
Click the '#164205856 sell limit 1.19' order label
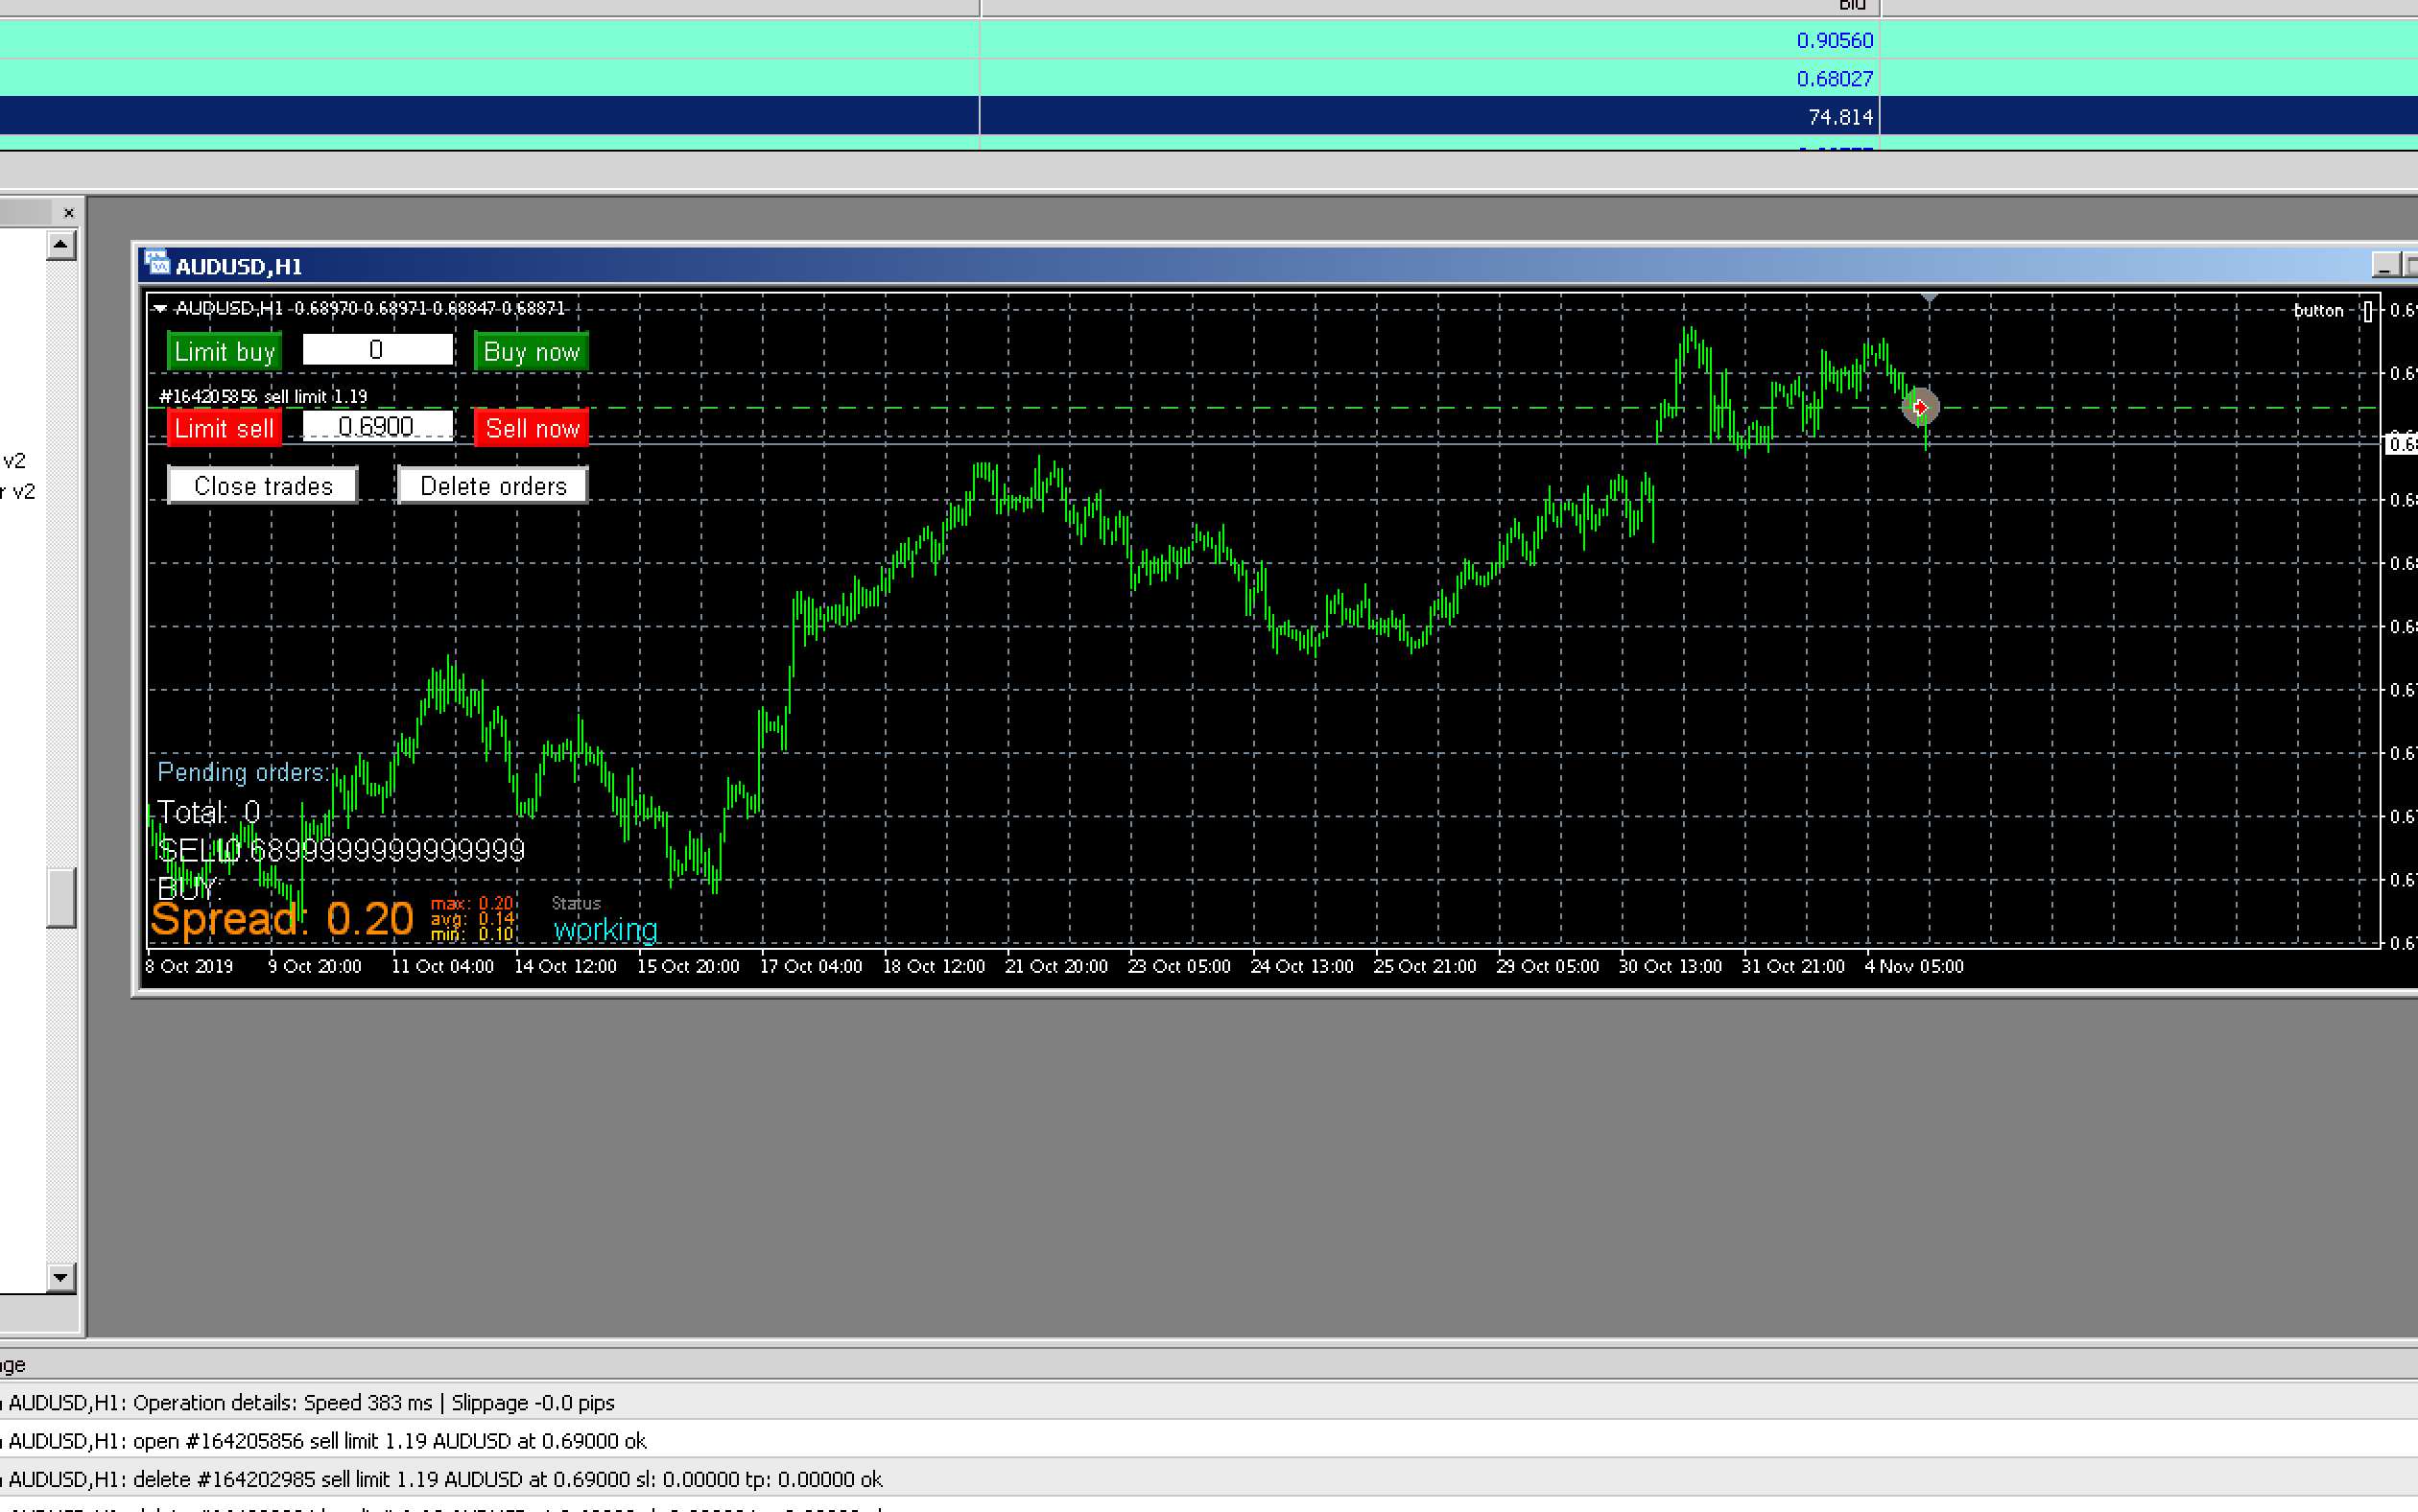click(x=263, y=396)
